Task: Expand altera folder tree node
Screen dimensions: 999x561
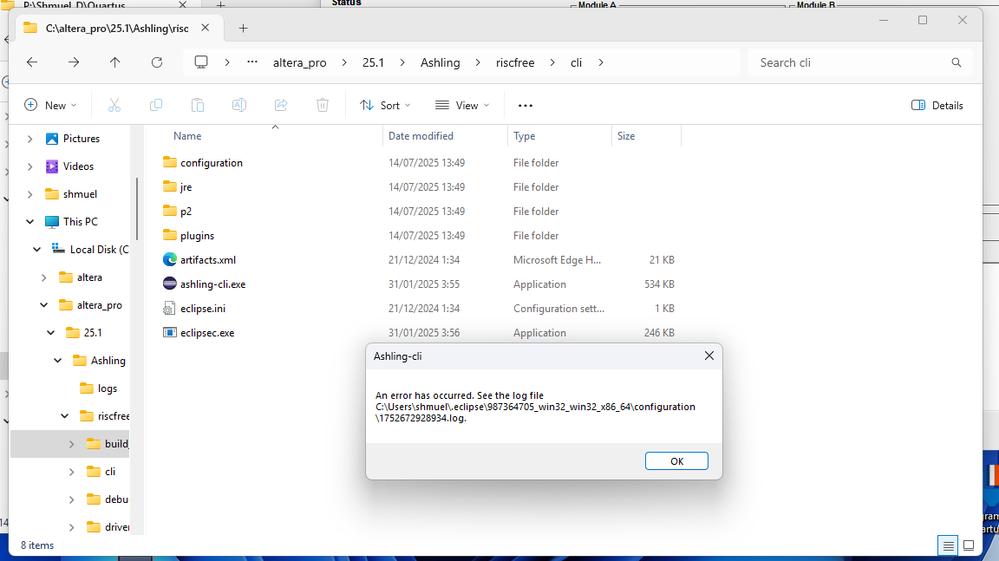Action: pyautogui.click(x=44, y=278)
